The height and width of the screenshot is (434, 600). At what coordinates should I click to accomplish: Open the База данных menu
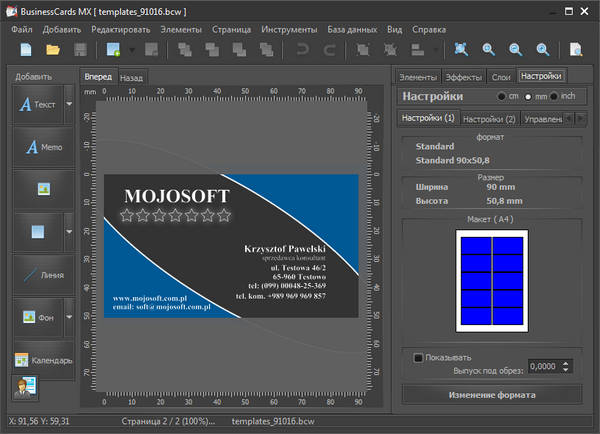352,29
